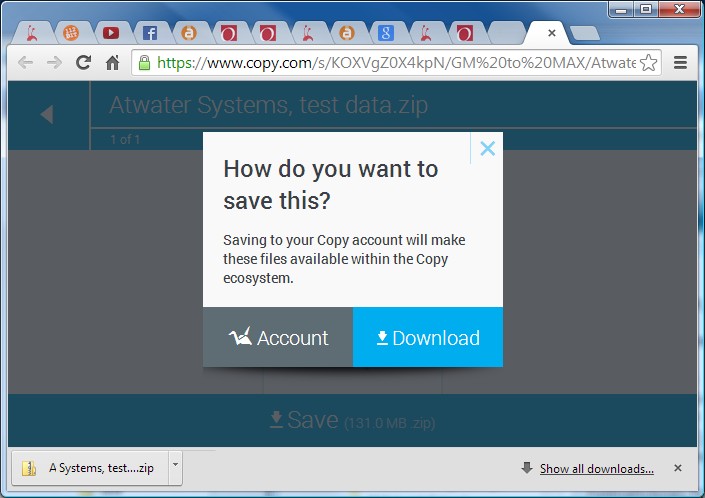
Task: Click the Atwater Systems, test data.zip title
Action: [x=268, y=105]
